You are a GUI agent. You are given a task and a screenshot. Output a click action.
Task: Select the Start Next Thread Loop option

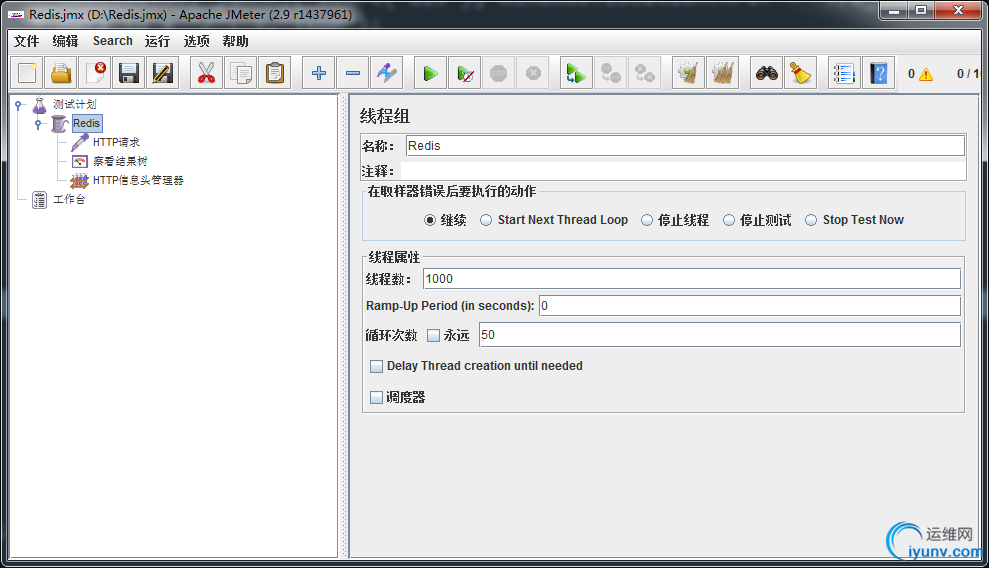click(486, 220)
